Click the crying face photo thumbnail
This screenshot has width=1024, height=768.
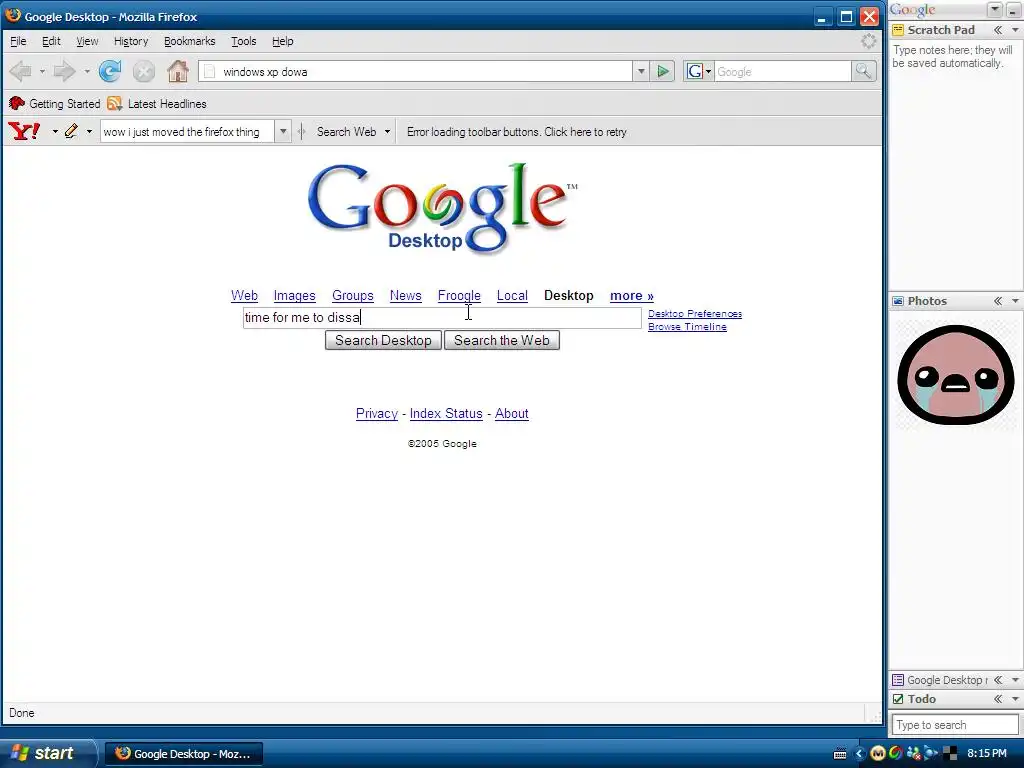955,375
